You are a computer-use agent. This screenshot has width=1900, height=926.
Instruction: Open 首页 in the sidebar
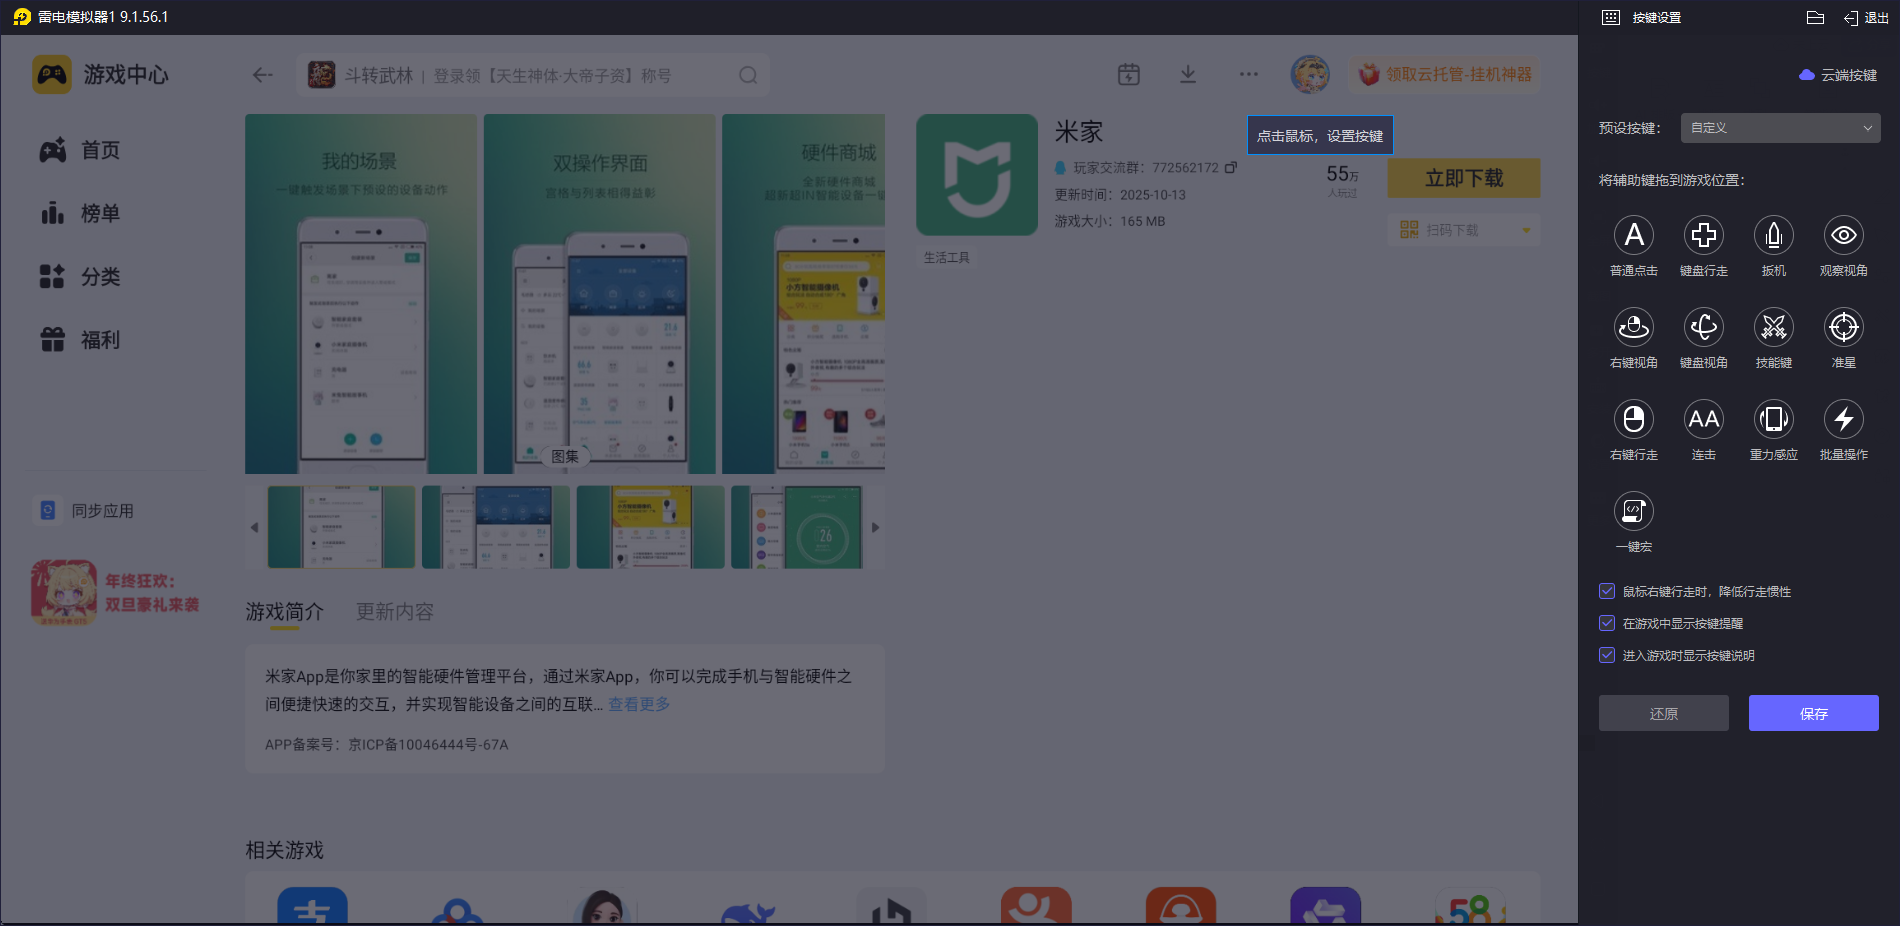coord(80,150)
